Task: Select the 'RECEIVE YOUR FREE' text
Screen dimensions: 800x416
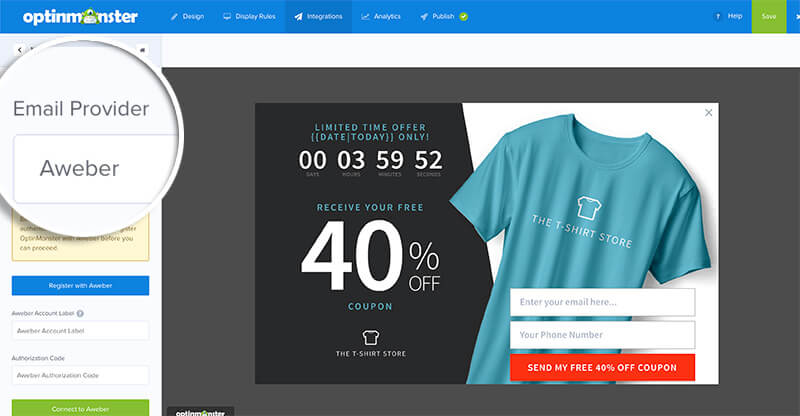Action: [370, 207]
